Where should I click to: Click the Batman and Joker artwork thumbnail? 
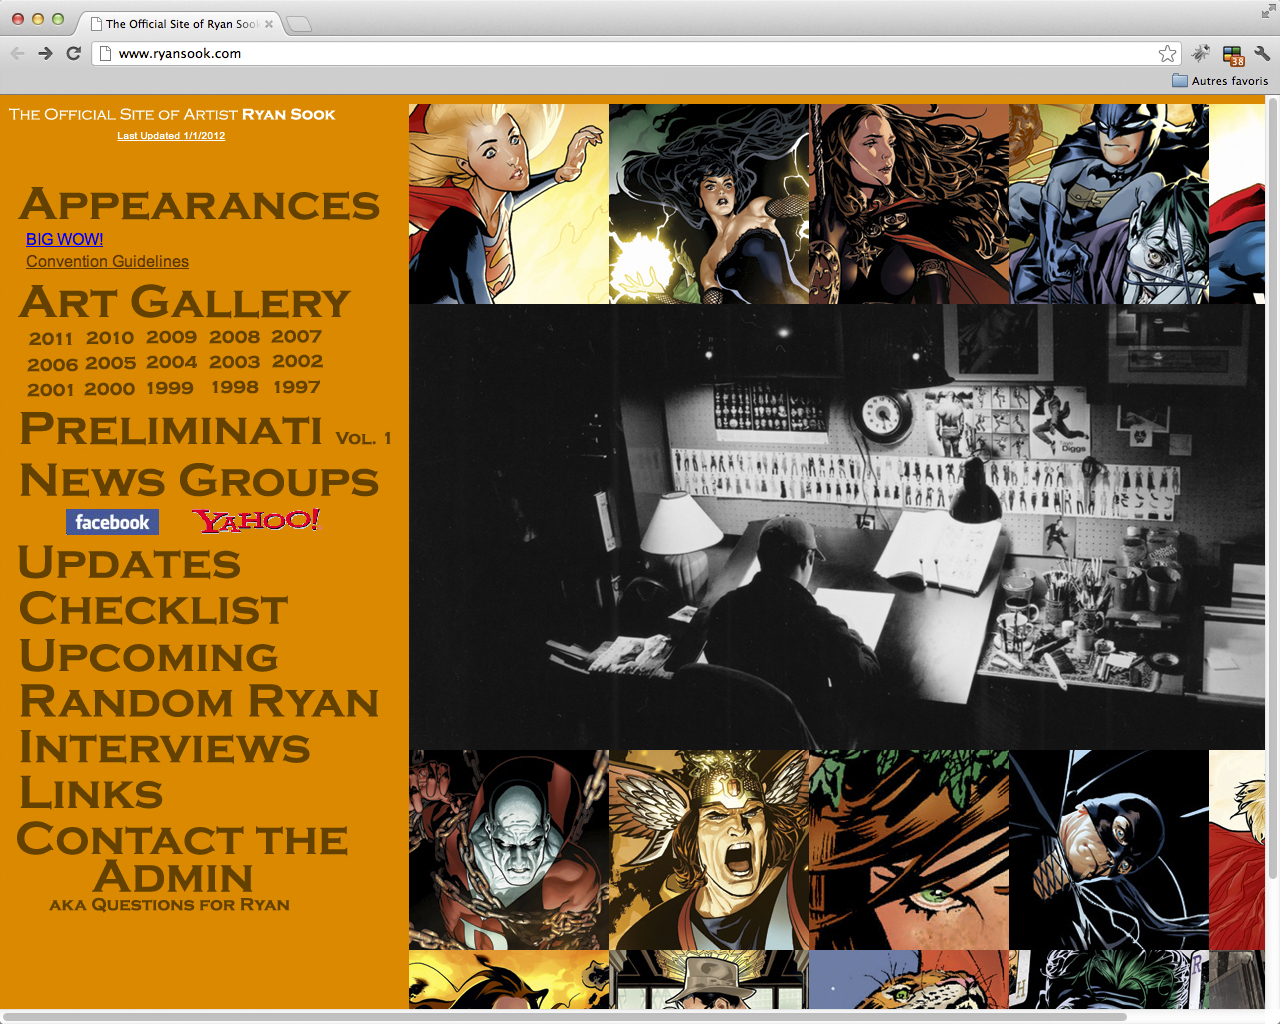tap(1109, 204)
